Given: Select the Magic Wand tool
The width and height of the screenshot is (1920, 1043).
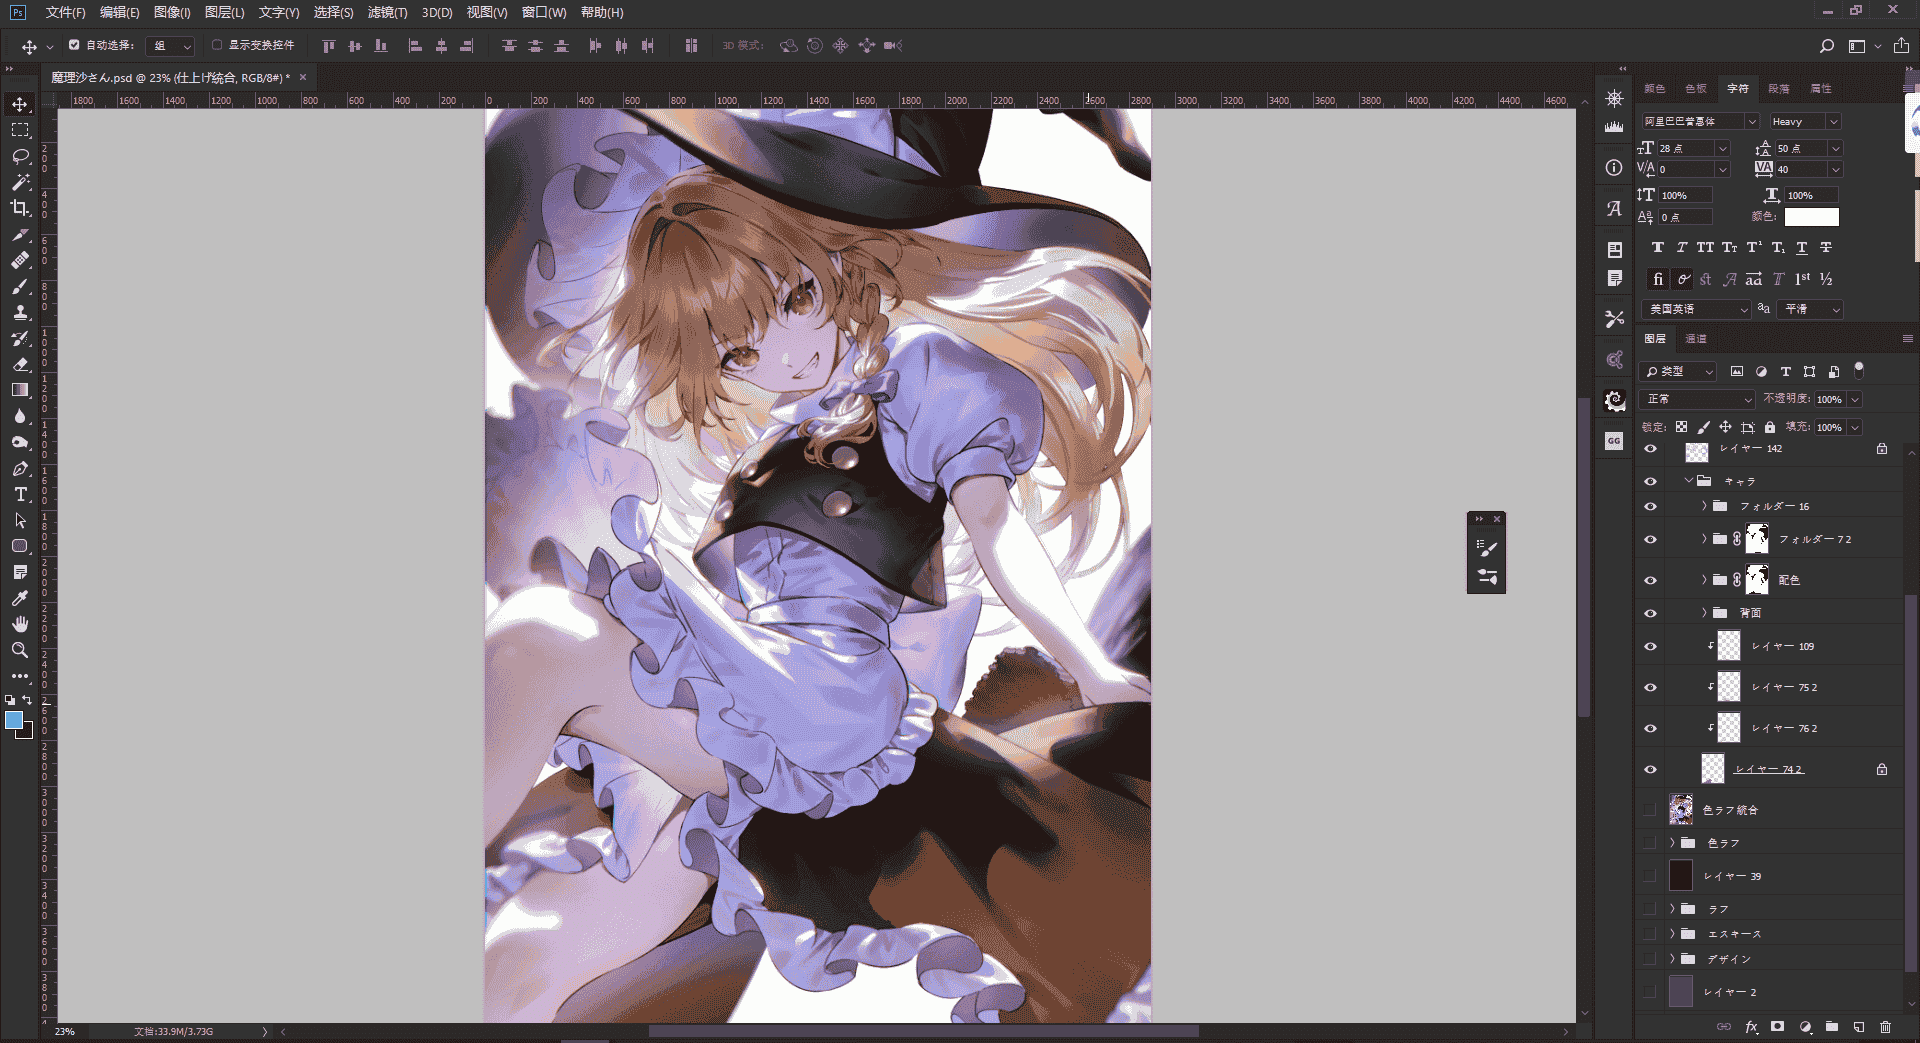Looking at the screenshot, I should [20, 182].
